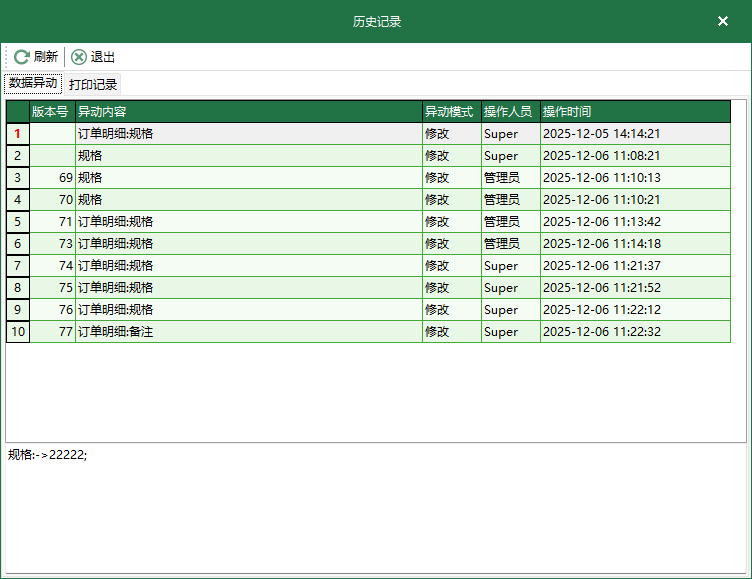
Task: Click the 异动模式 column header
Action: (451, 112)
